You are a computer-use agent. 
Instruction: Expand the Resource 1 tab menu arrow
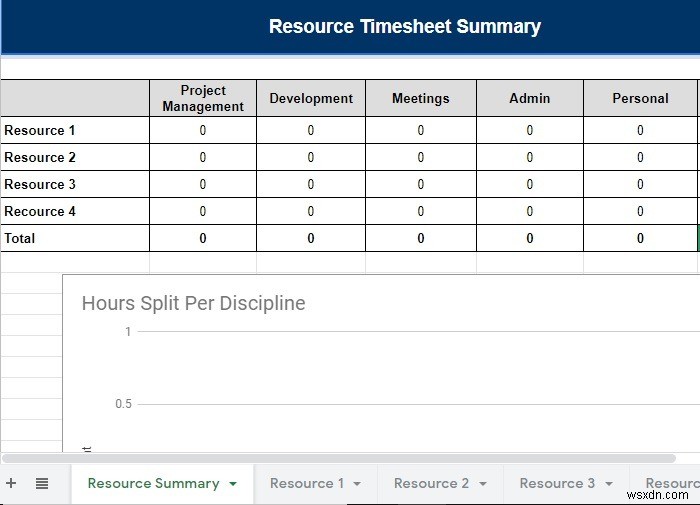[357, 484]
